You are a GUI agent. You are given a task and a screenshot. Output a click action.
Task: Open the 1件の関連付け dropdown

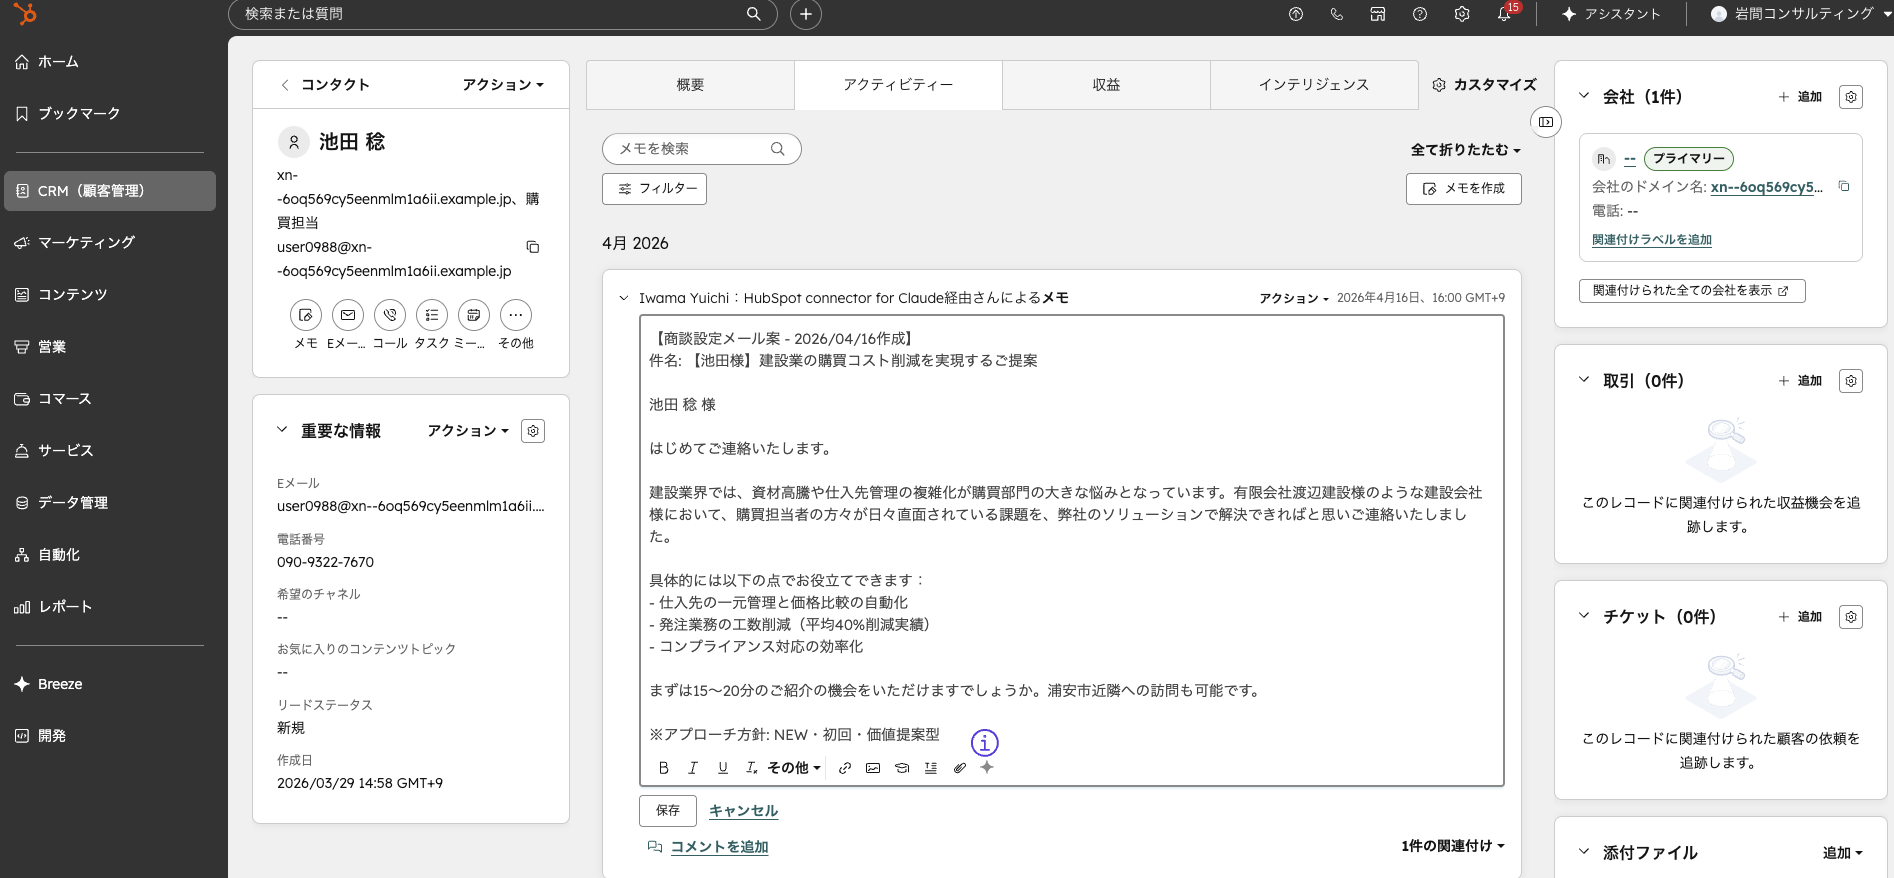click(x=1452, y=846)
